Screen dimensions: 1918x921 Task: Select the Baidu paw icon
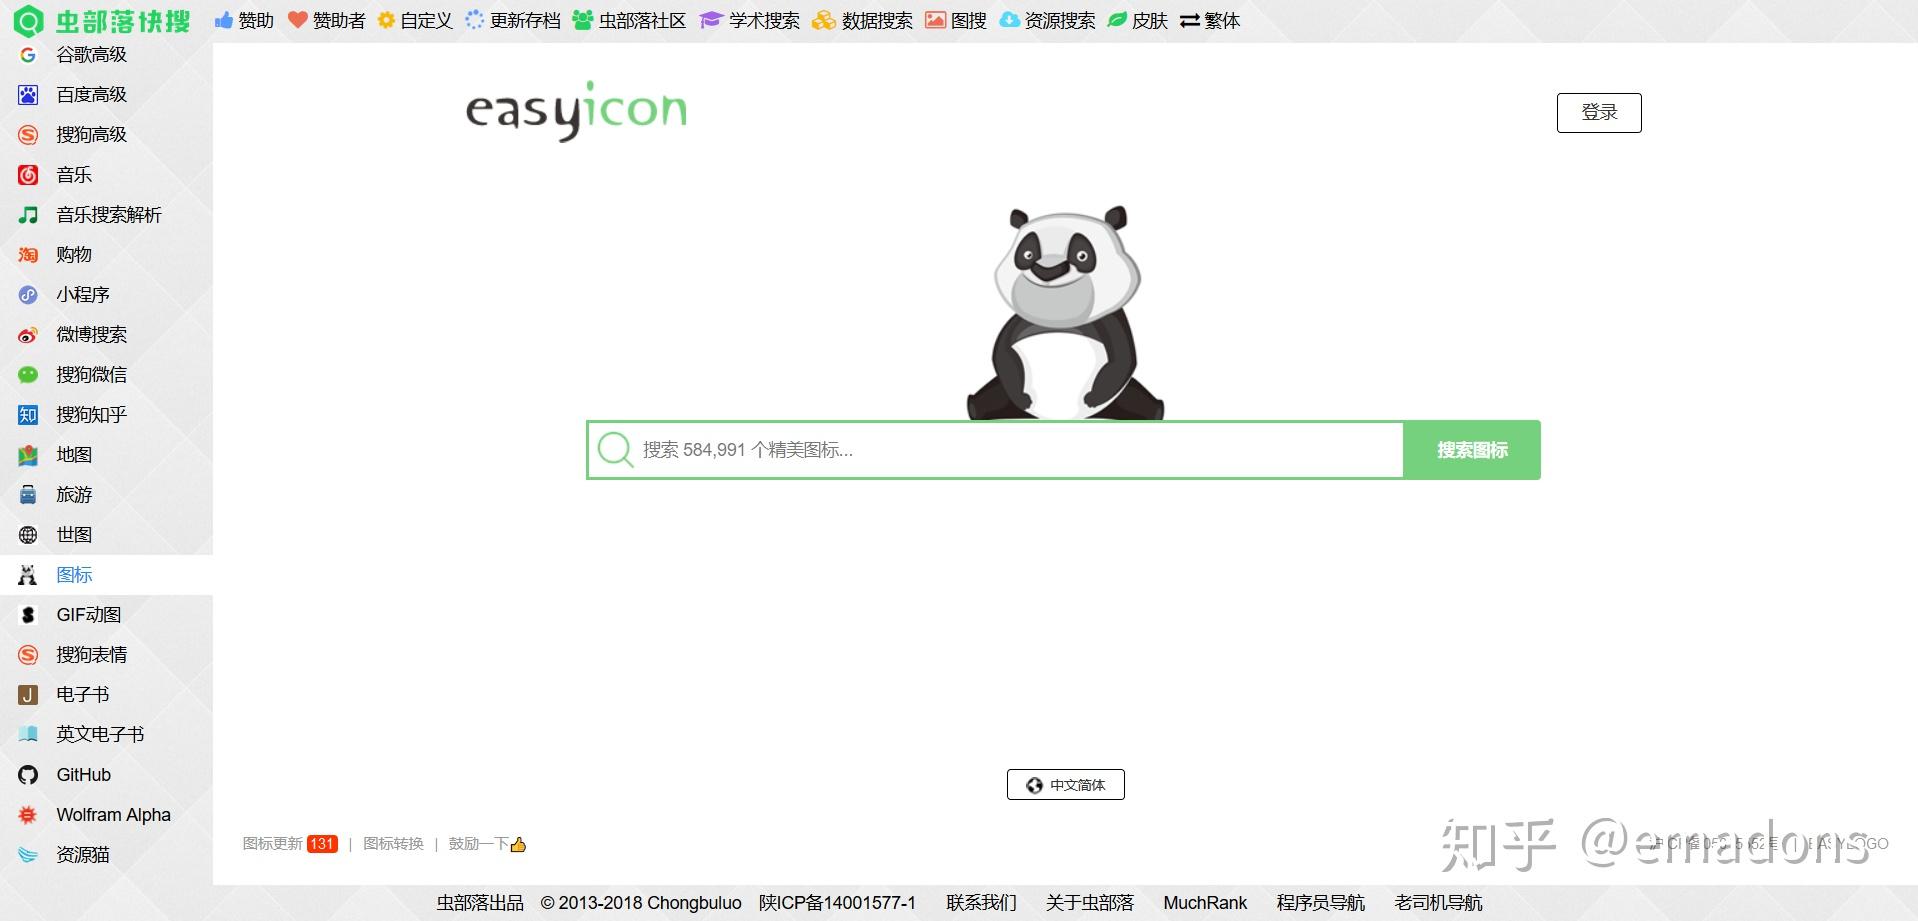pos(28,95)
